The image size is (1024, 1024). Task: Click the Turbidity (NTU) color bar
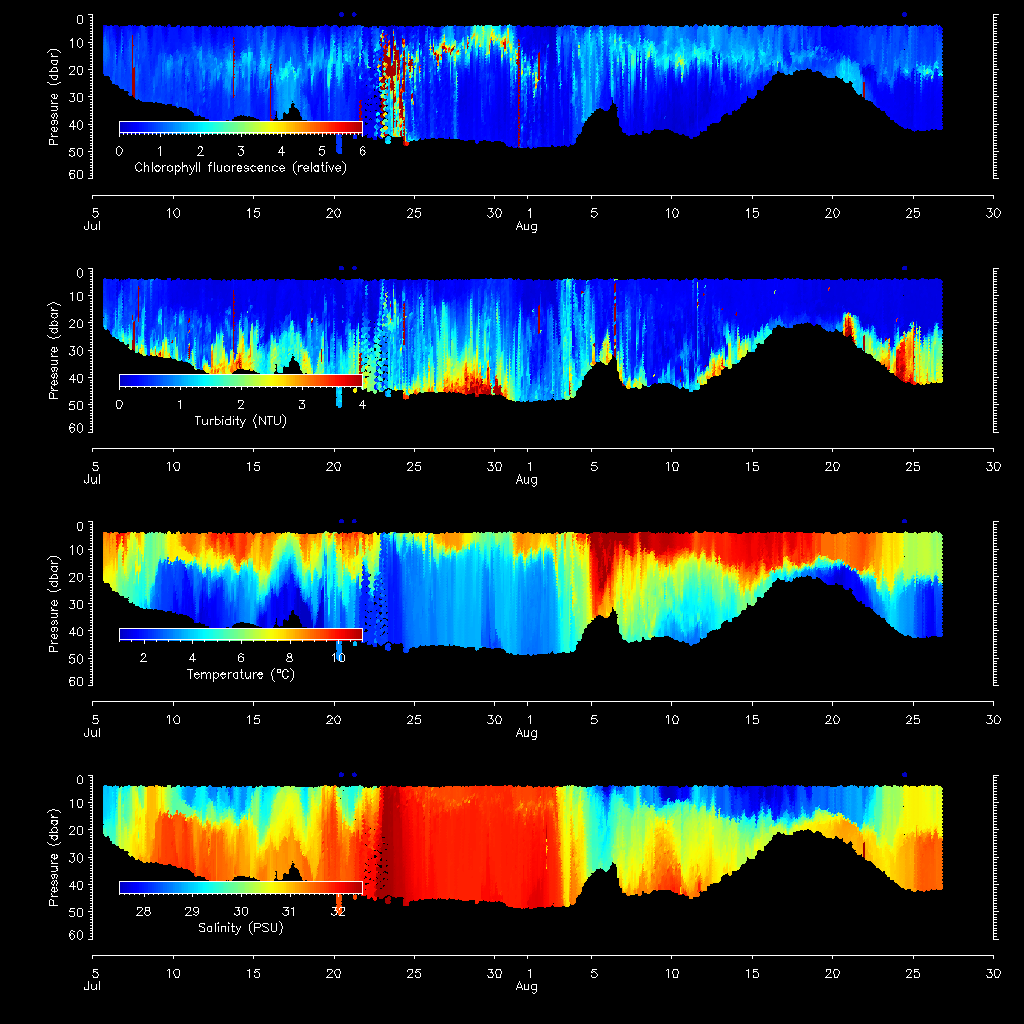(x=240, y=380)
